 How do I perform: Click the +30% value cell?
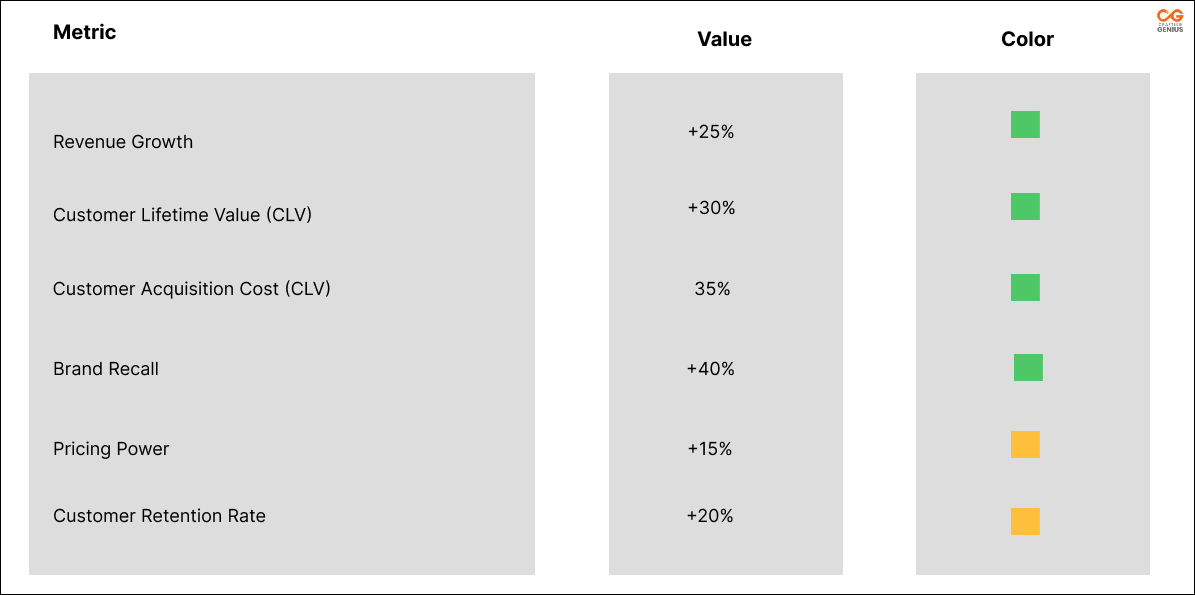(711, 208)
